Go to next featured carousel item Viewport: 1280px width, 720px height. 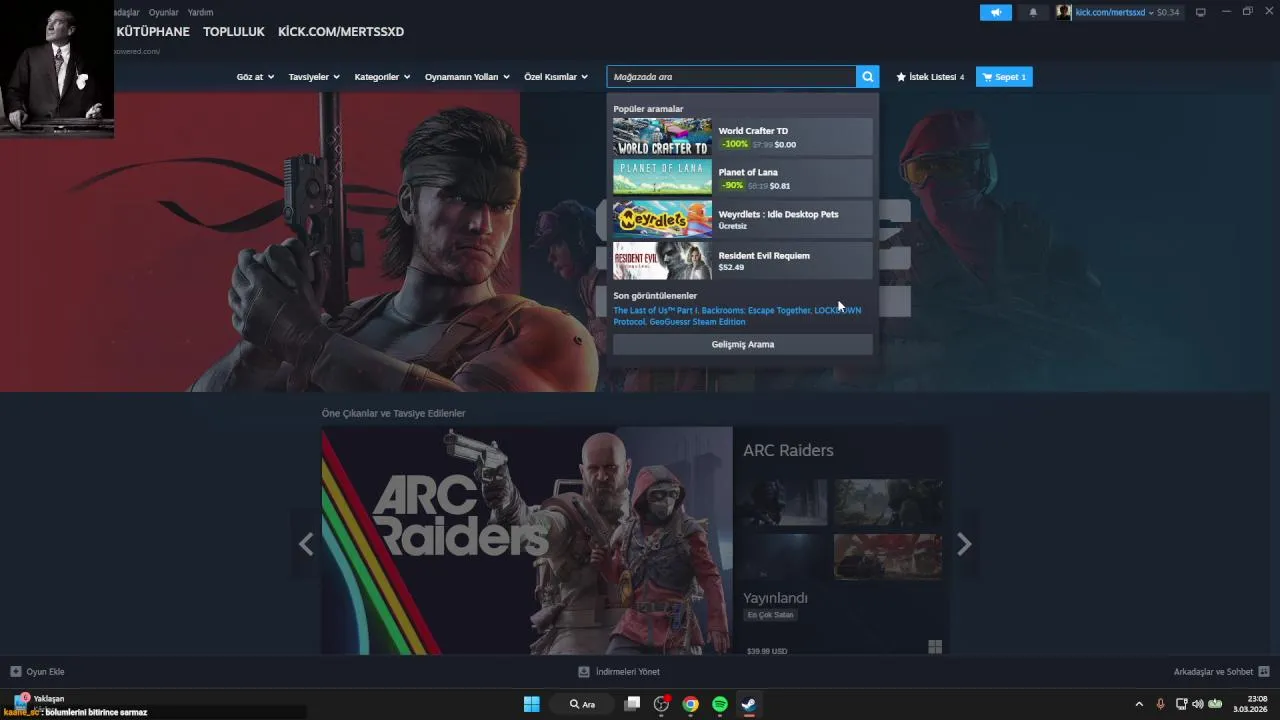tap(964, 544)
